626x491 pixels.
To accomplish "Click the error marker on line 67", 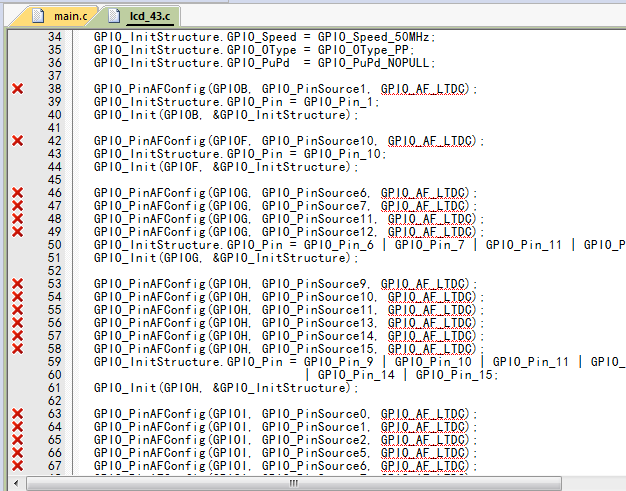I will point(18,465).
